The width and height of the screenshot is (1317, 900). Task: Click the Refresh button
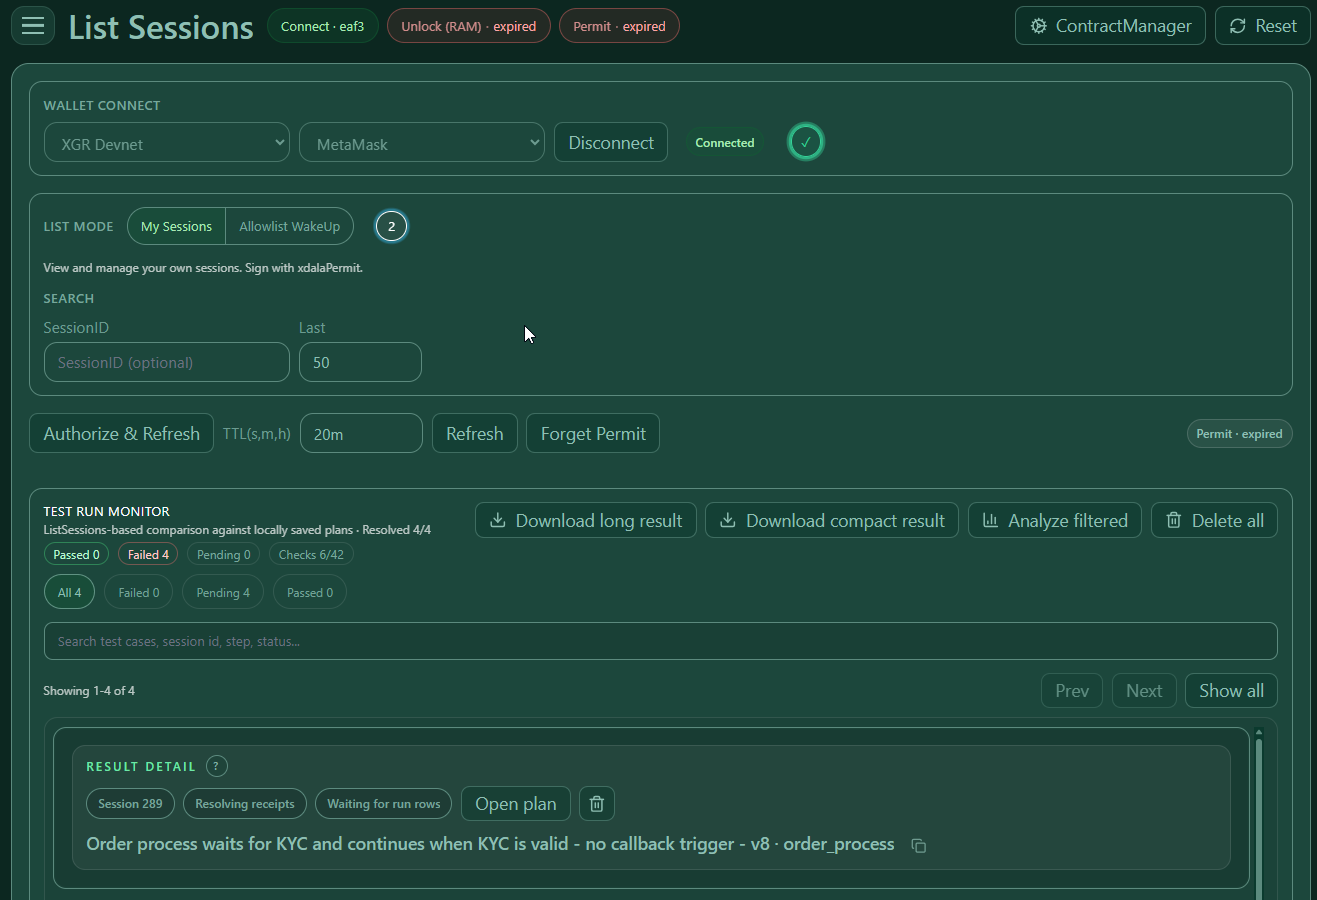click(475, 433)
